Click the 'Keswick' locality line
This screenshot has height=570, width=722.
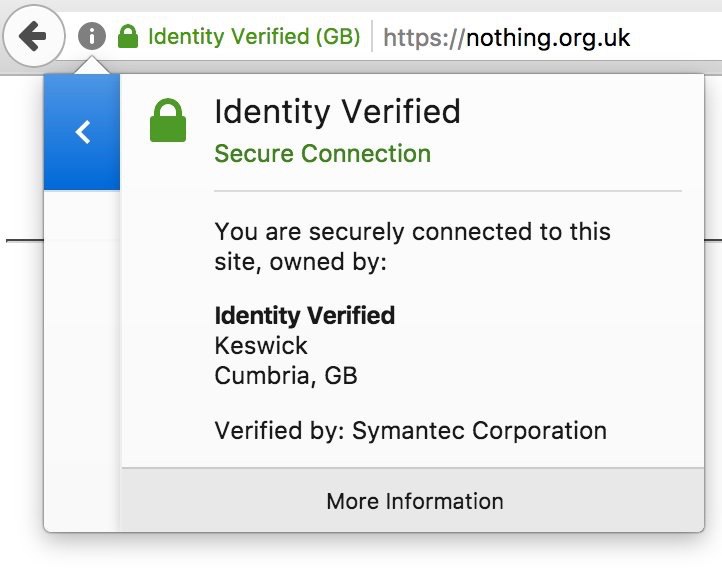click(x=261, y=346)
